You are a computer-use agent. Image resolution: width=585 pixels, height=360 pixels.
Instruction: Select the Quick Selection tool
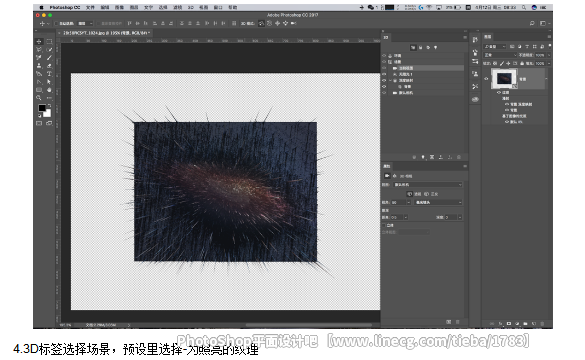49,49
